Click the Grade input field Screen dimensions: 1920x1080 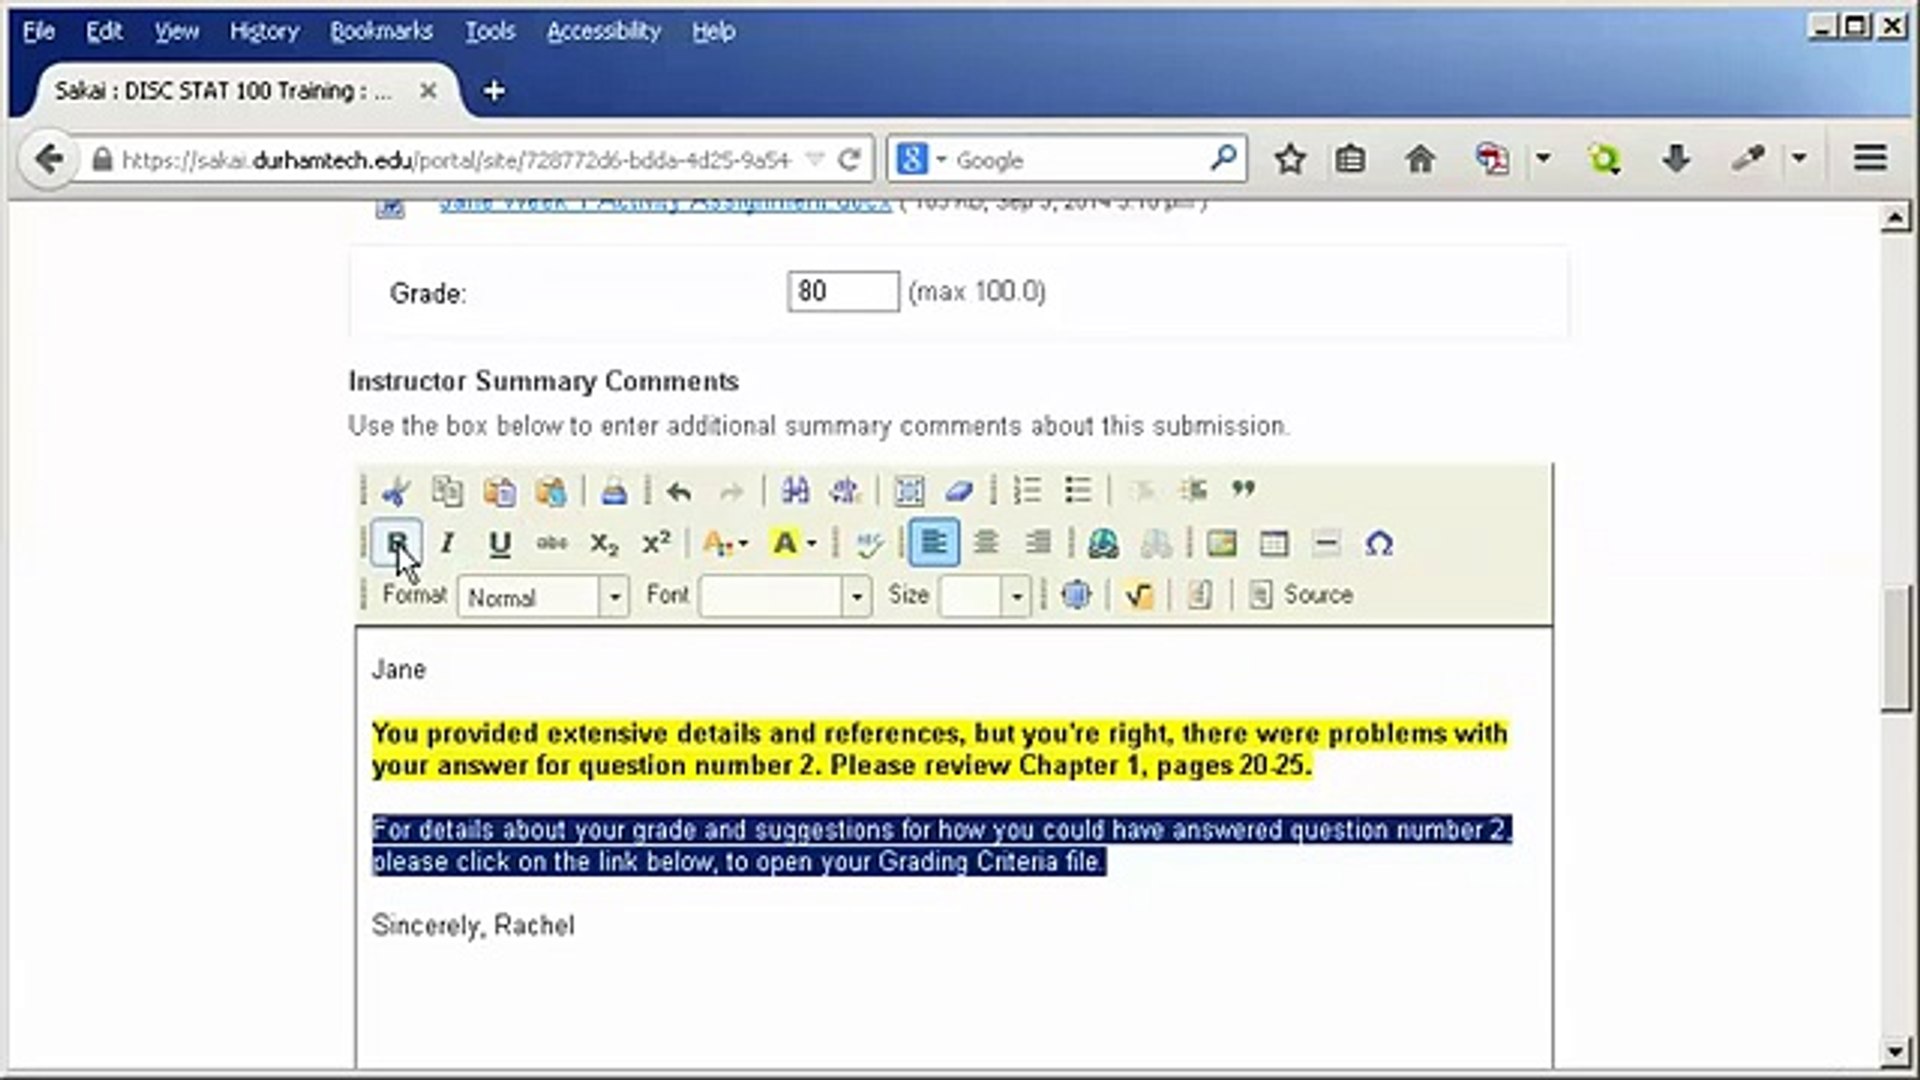click(x=842, y=291)
